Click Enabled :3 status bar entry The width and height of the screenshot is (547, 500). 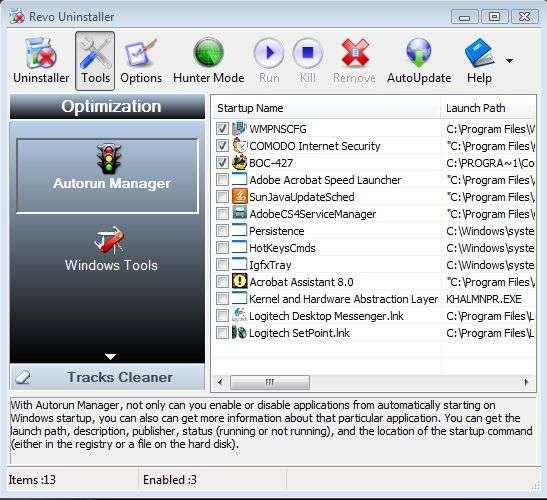(x=170, y=480)
